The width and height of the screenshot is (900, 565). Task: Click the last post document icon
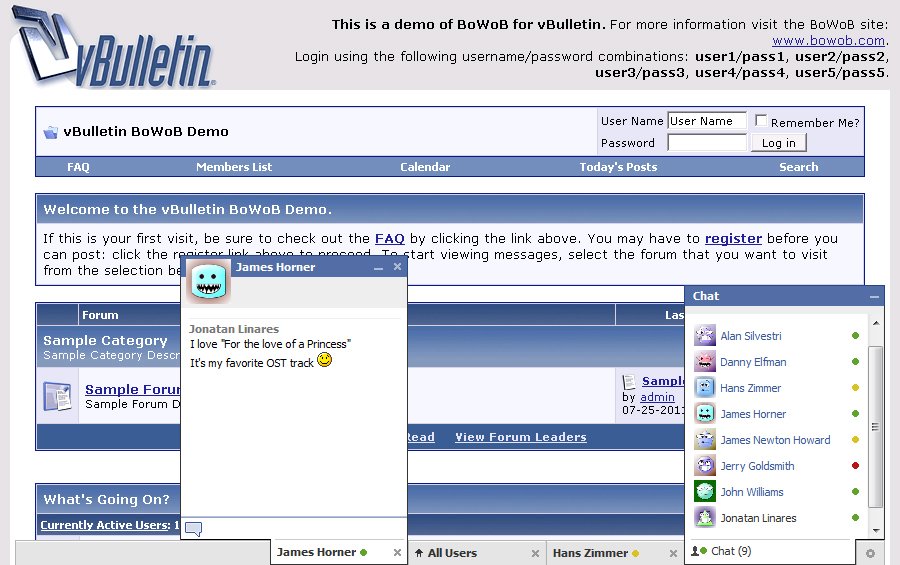click(629, 382)
